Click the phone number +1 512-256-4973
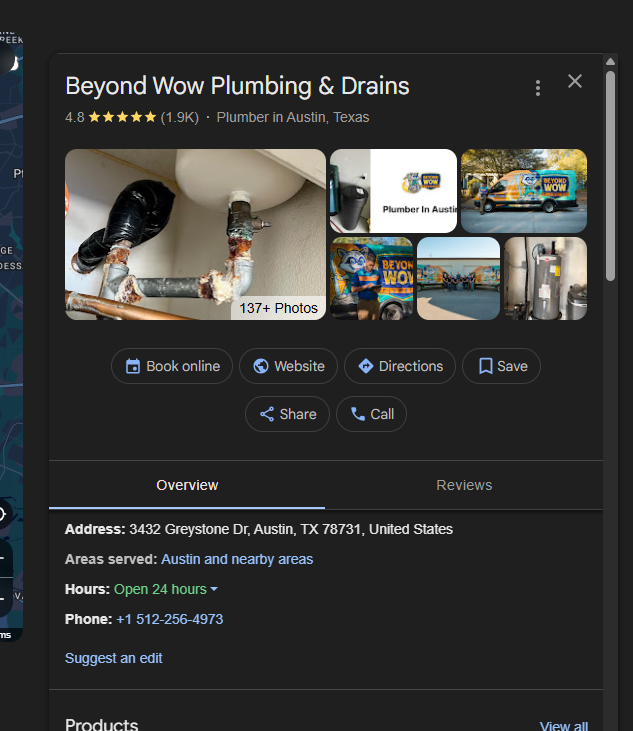 (170, 619)
